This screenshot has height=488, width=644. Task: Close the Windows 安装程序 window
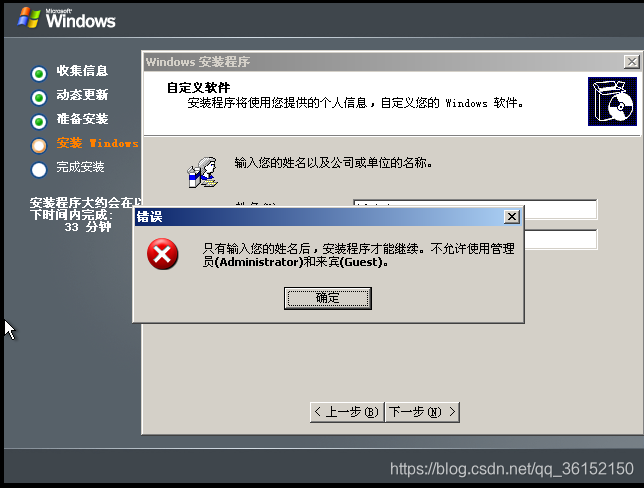coord(631,62)
